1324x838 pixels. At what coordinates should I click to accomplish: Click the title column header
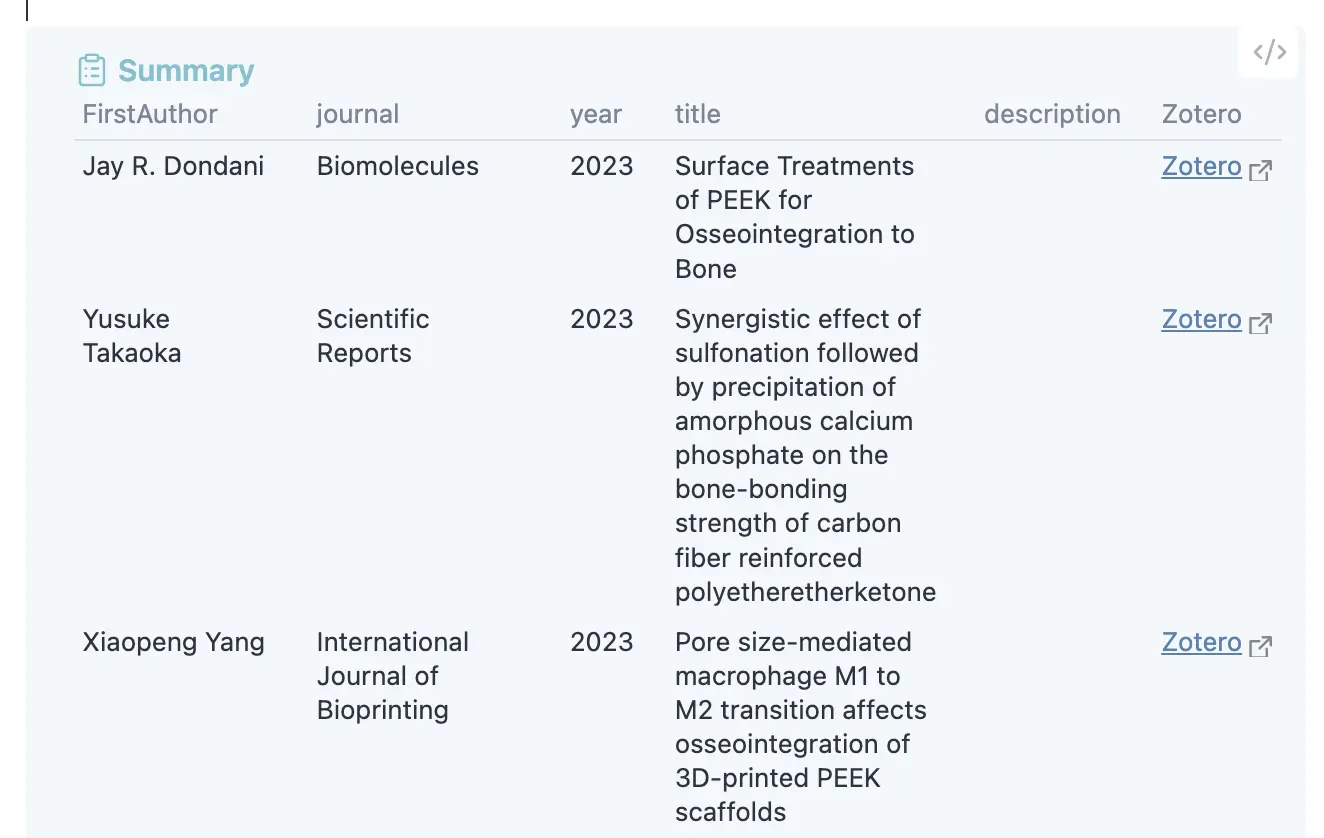697,114
